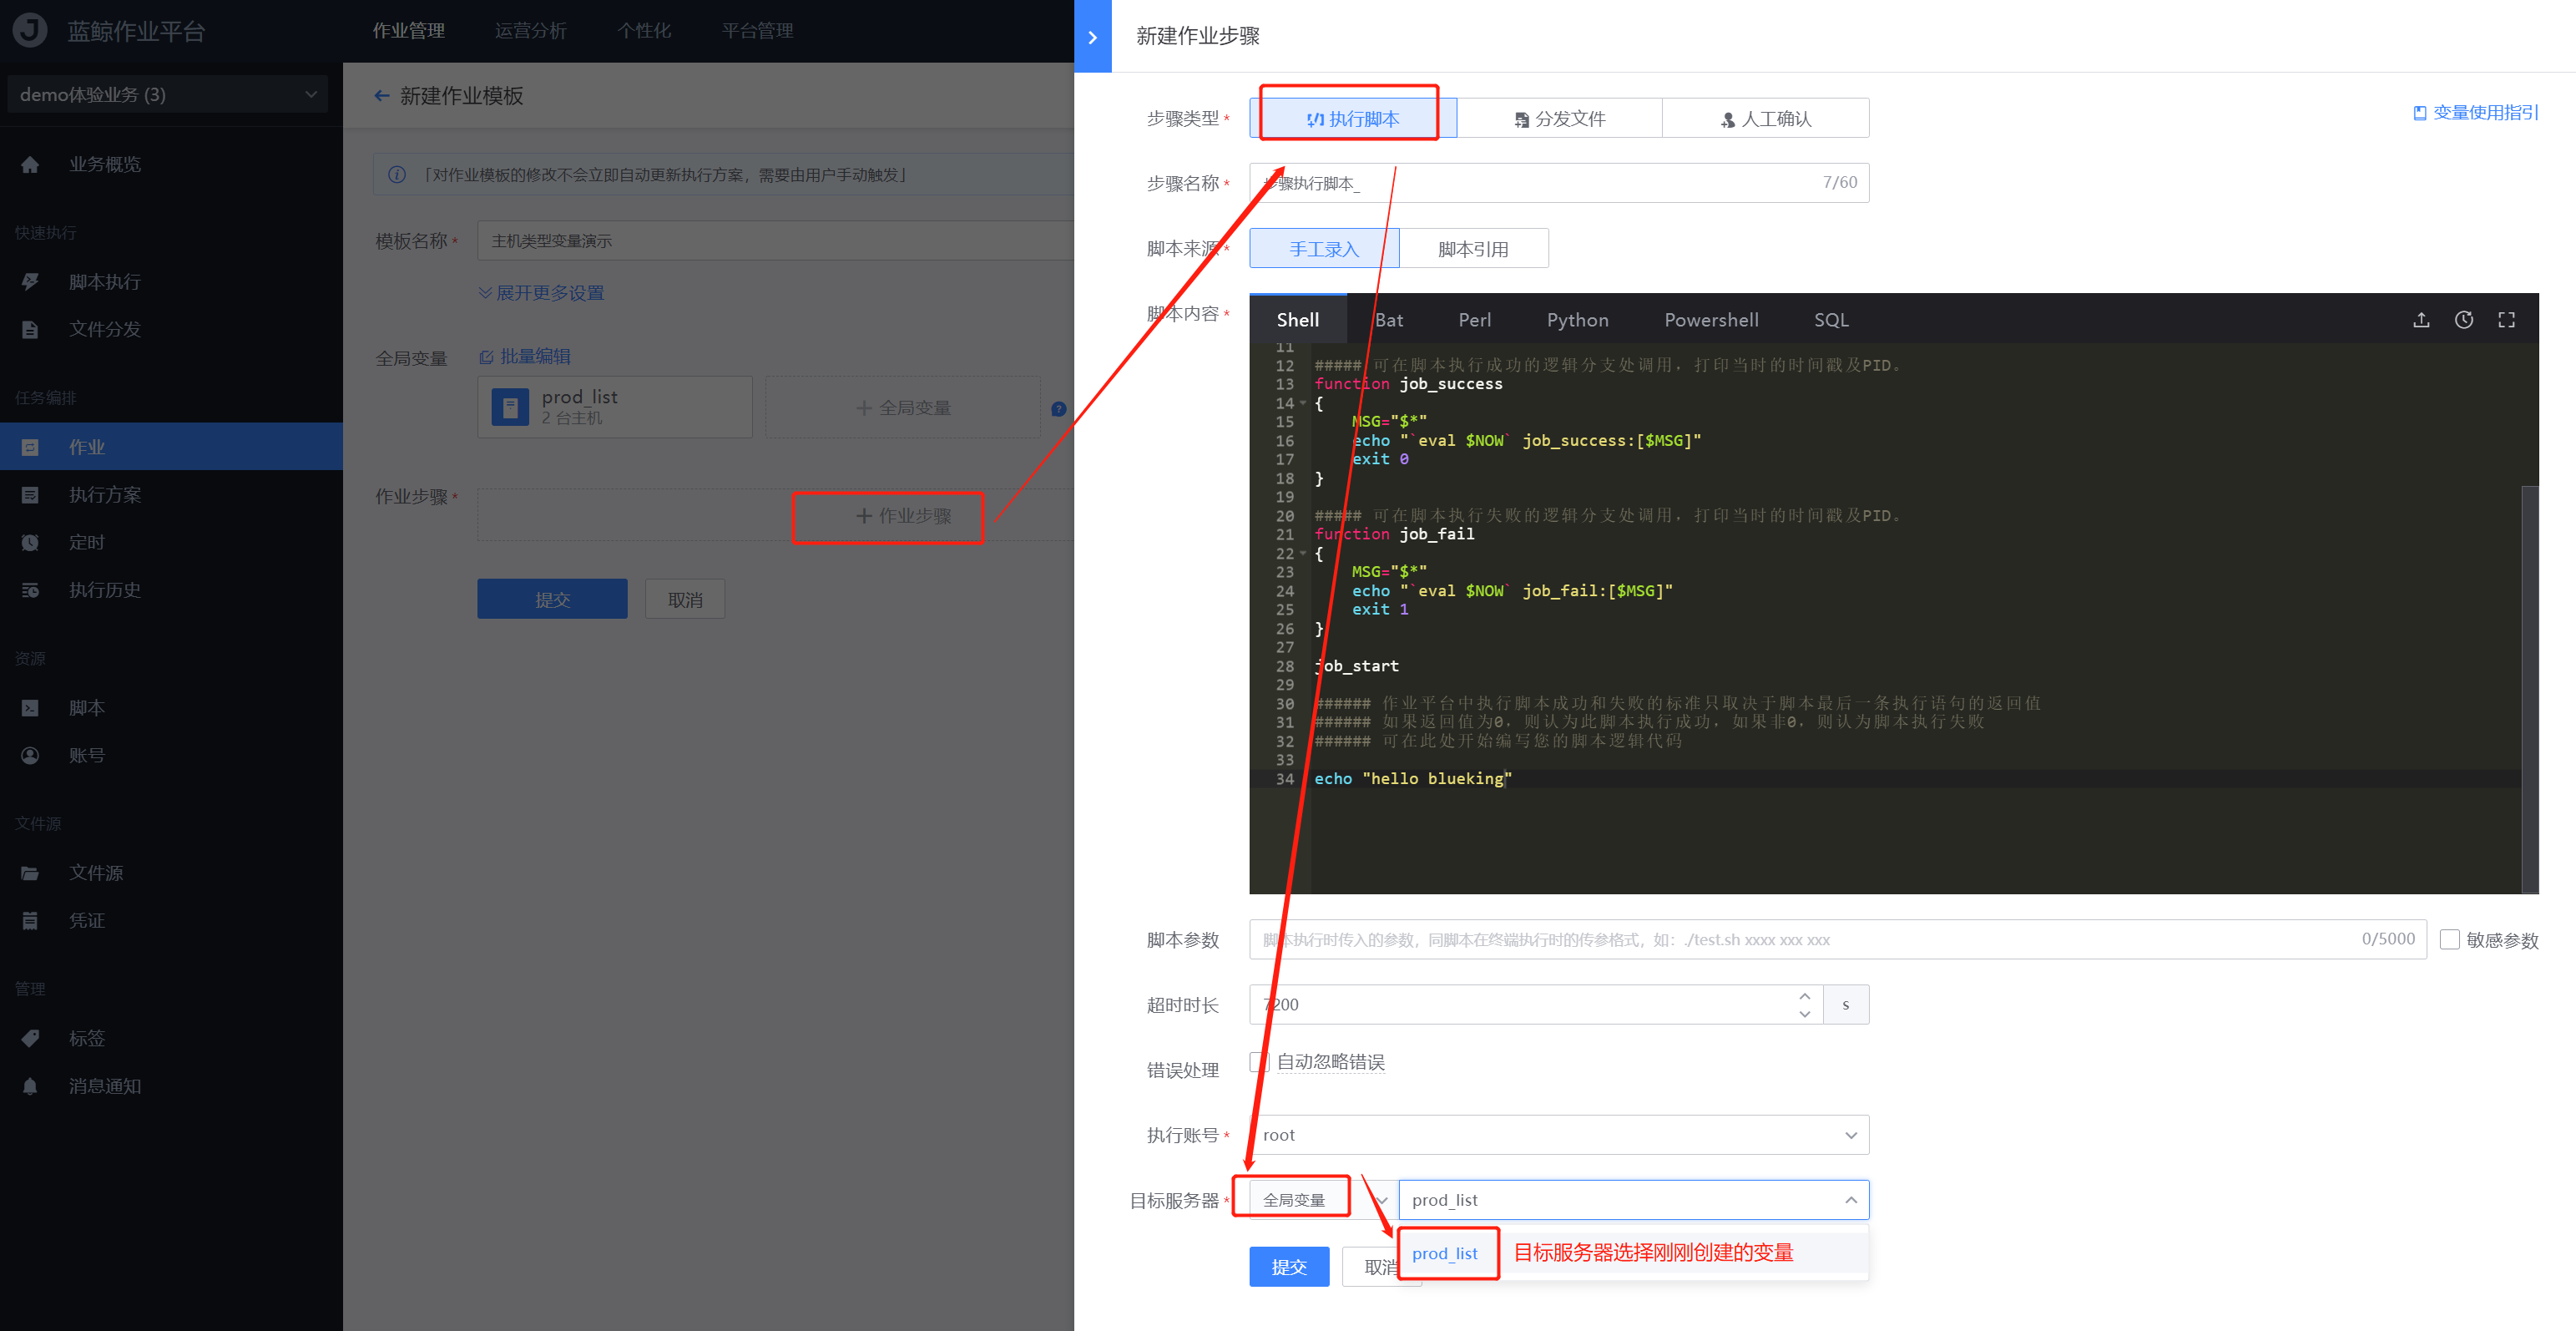Open the demo体验业务 business dropdown
The width and height of the screenshot is (2576, 1331).
(167, 94)
